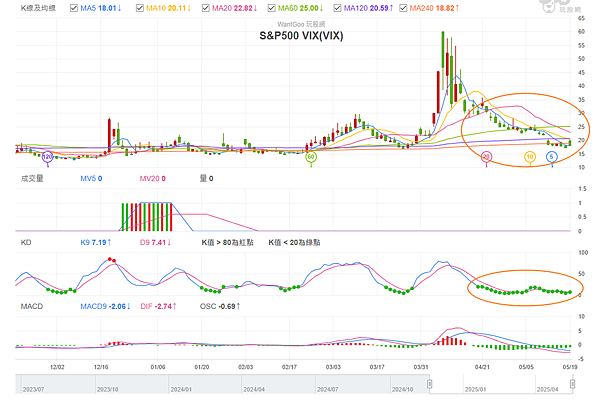The height and width of the screenshot is (400, 600).
Task: Select the pink 20 marker below the candles
Action: coord(486,157)
